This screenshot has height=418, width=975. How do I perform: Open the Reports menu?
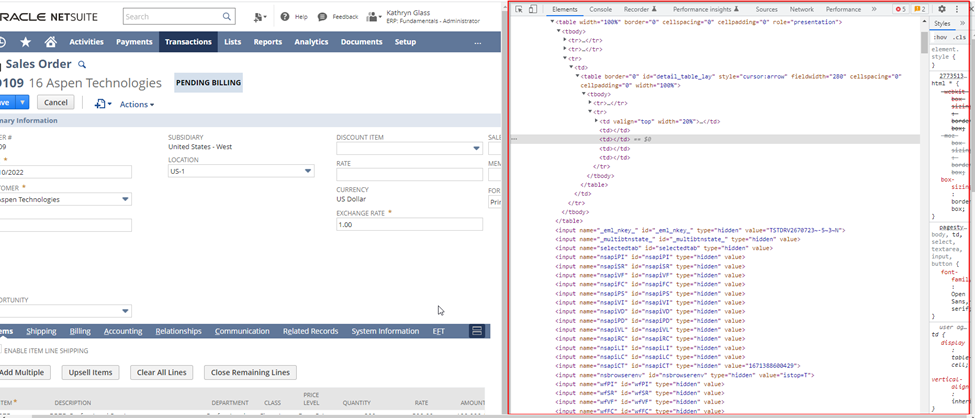pos(267,42)
